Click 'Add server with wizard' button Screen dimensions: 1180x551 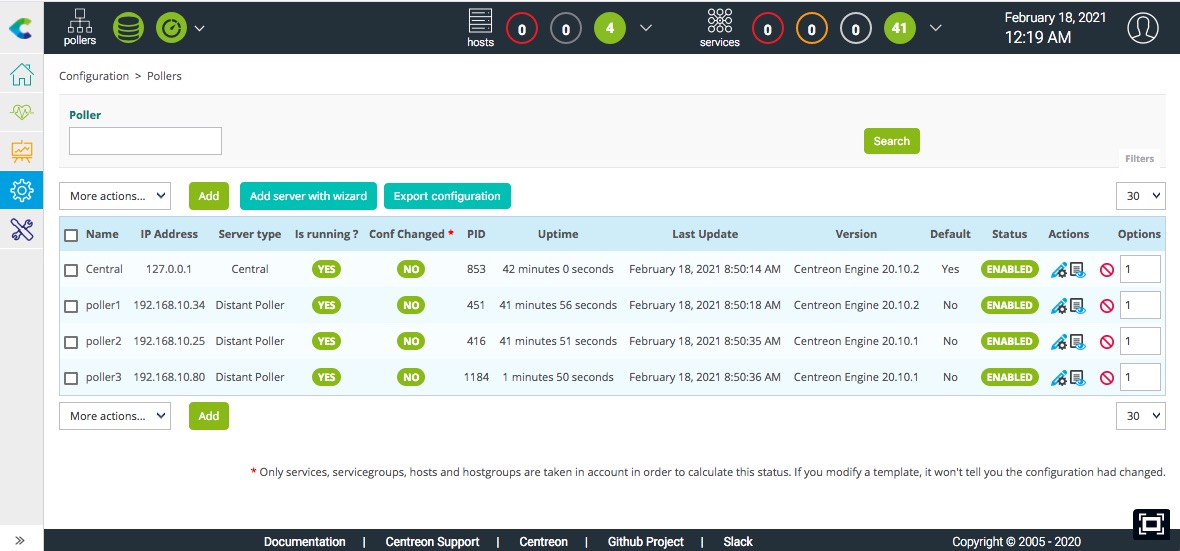[x=308, y=196]
